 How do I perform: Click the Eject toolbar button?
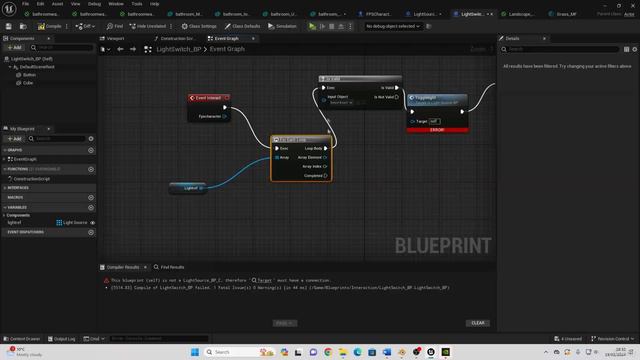[341, 26]
